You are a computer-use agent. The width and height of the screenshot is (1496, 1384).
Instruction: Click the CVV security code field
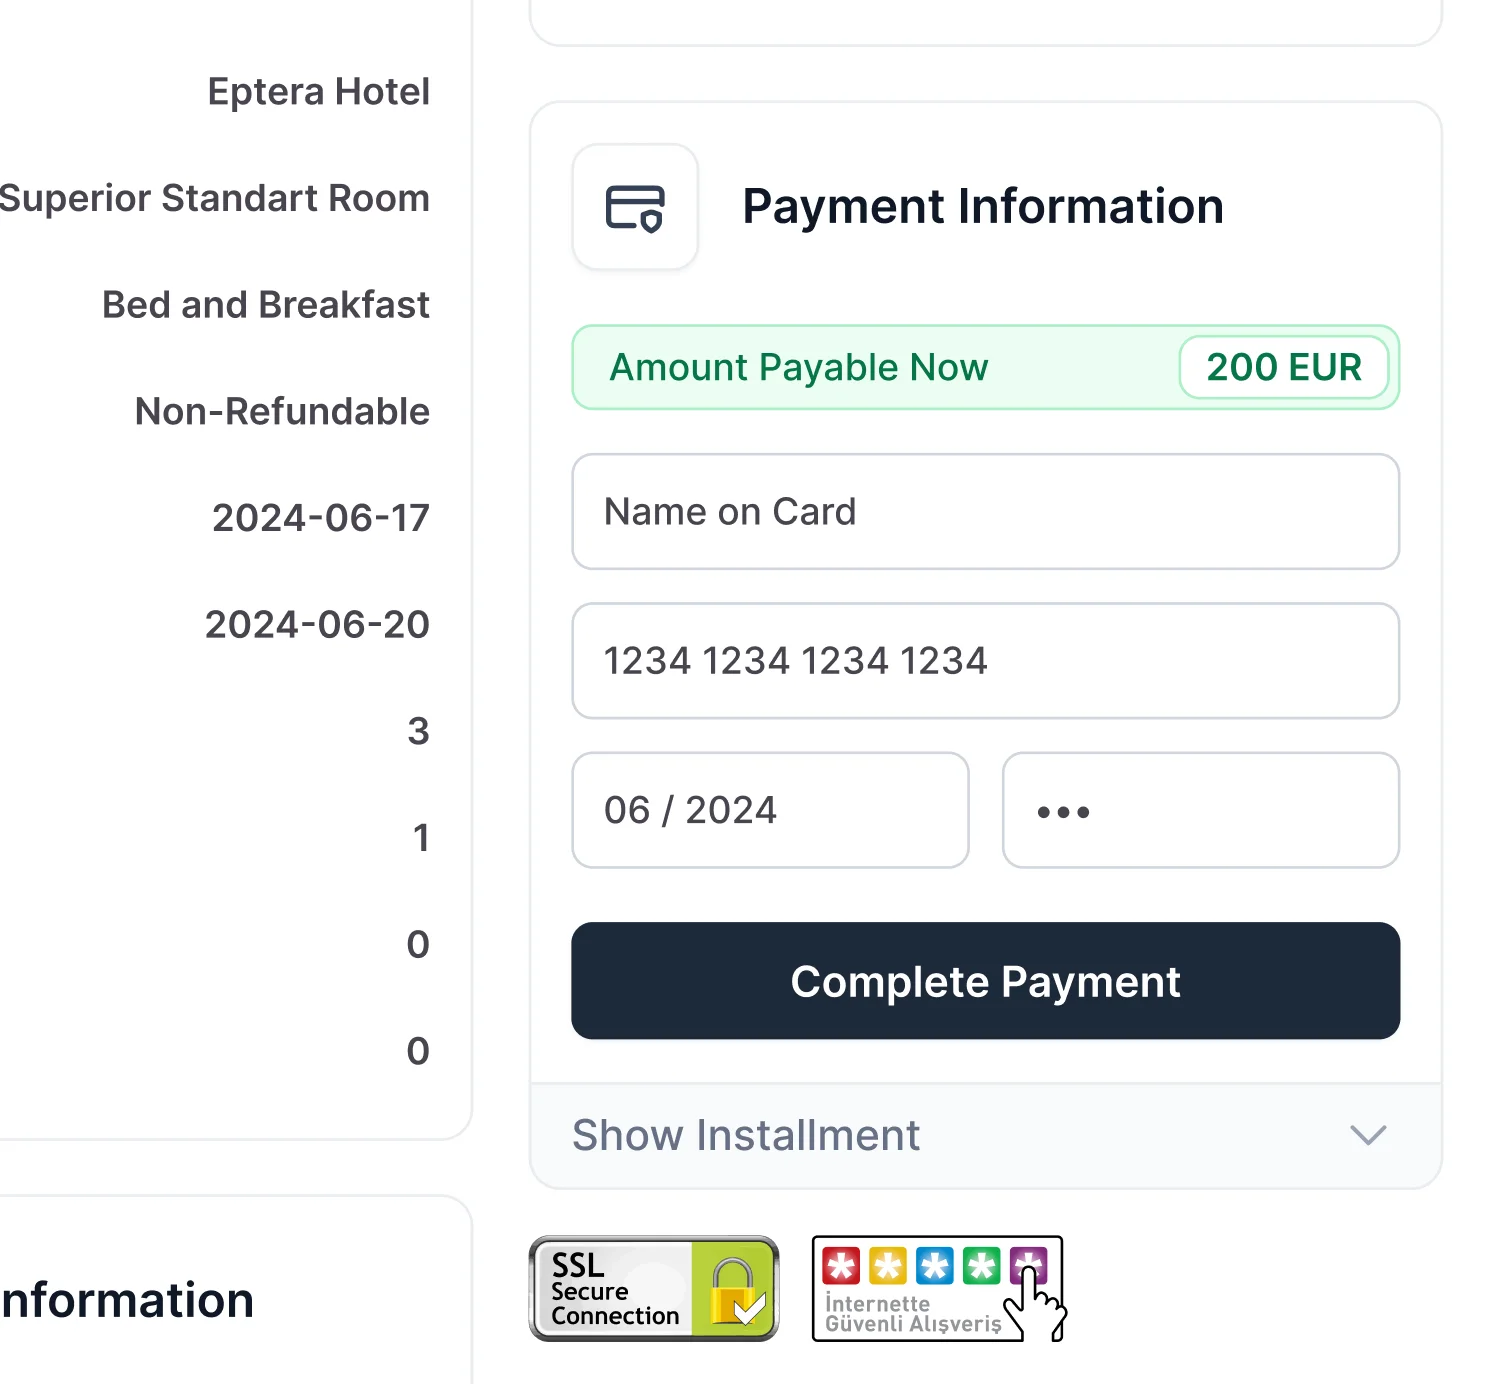click(x=1201, y=810)
